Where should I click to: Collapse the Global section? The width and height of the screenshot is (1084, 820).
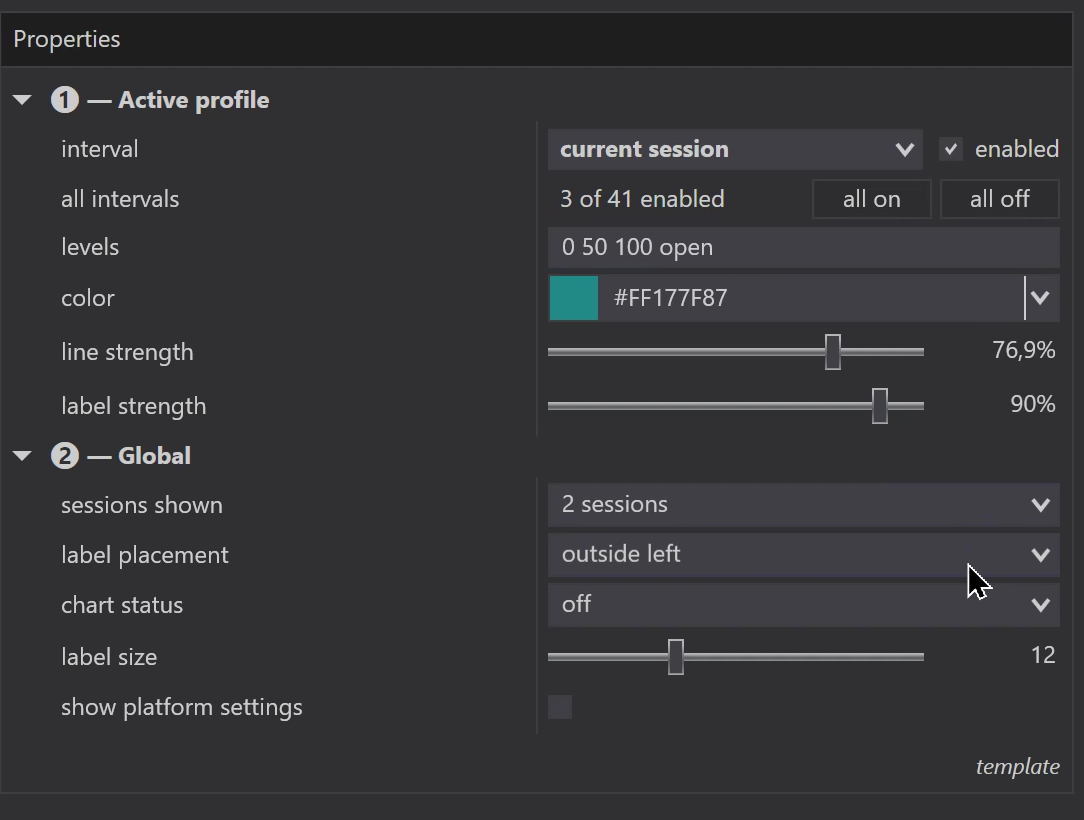[x=22, y=456]
